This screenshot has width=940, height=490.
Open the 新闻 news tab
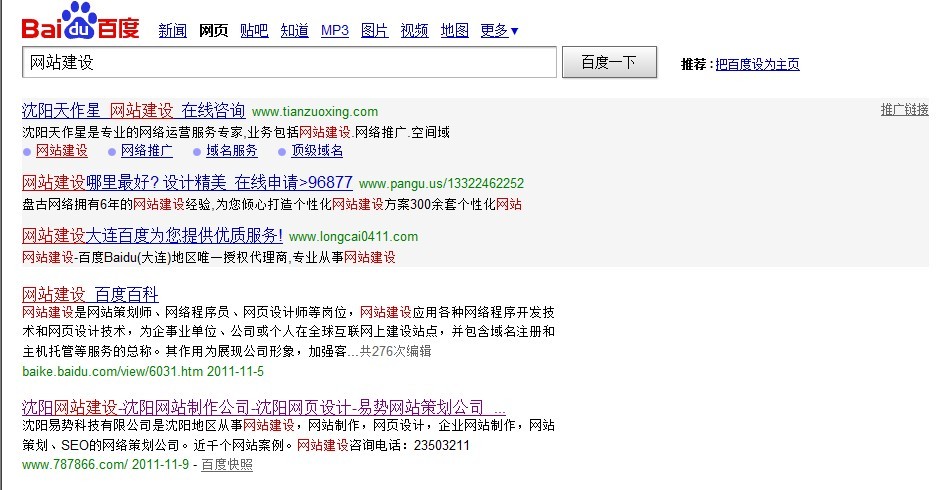172,31
